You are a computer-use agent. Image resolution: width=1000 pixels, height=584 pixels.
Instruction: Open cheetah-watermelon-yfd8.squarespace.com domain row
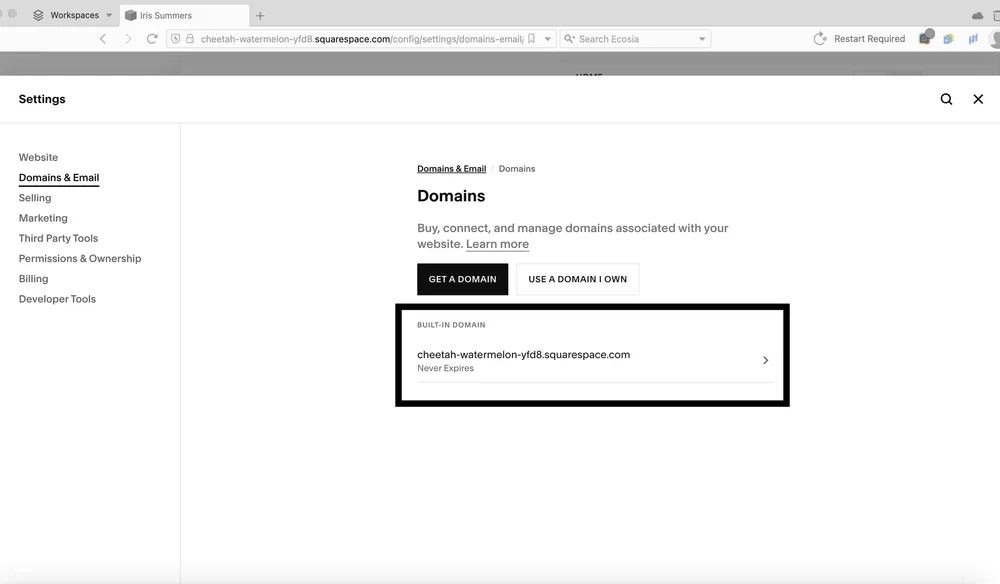click(x=595, y=361)
